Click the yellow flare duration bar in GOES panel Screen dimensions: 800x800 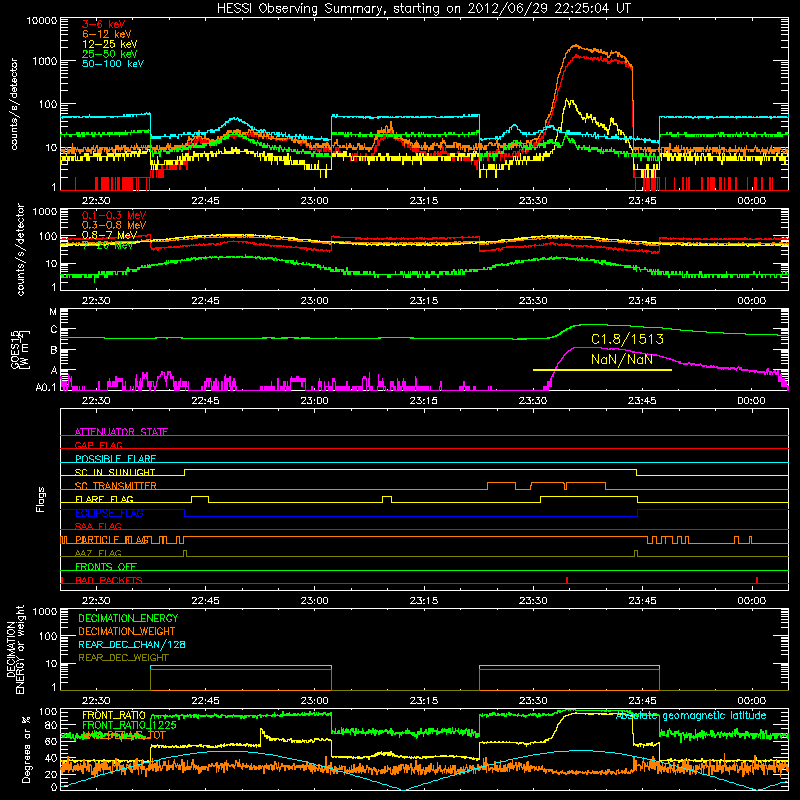click(602, 370)
